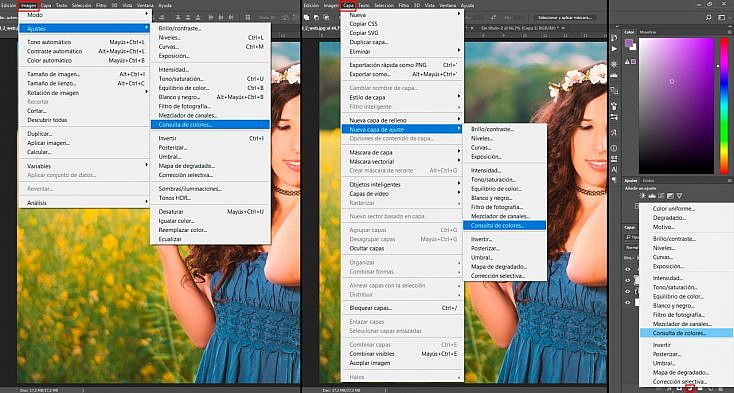This screenshot has width=734, height=393.
Task: Click the purple foreground color swatch
Action: point(629,43)
